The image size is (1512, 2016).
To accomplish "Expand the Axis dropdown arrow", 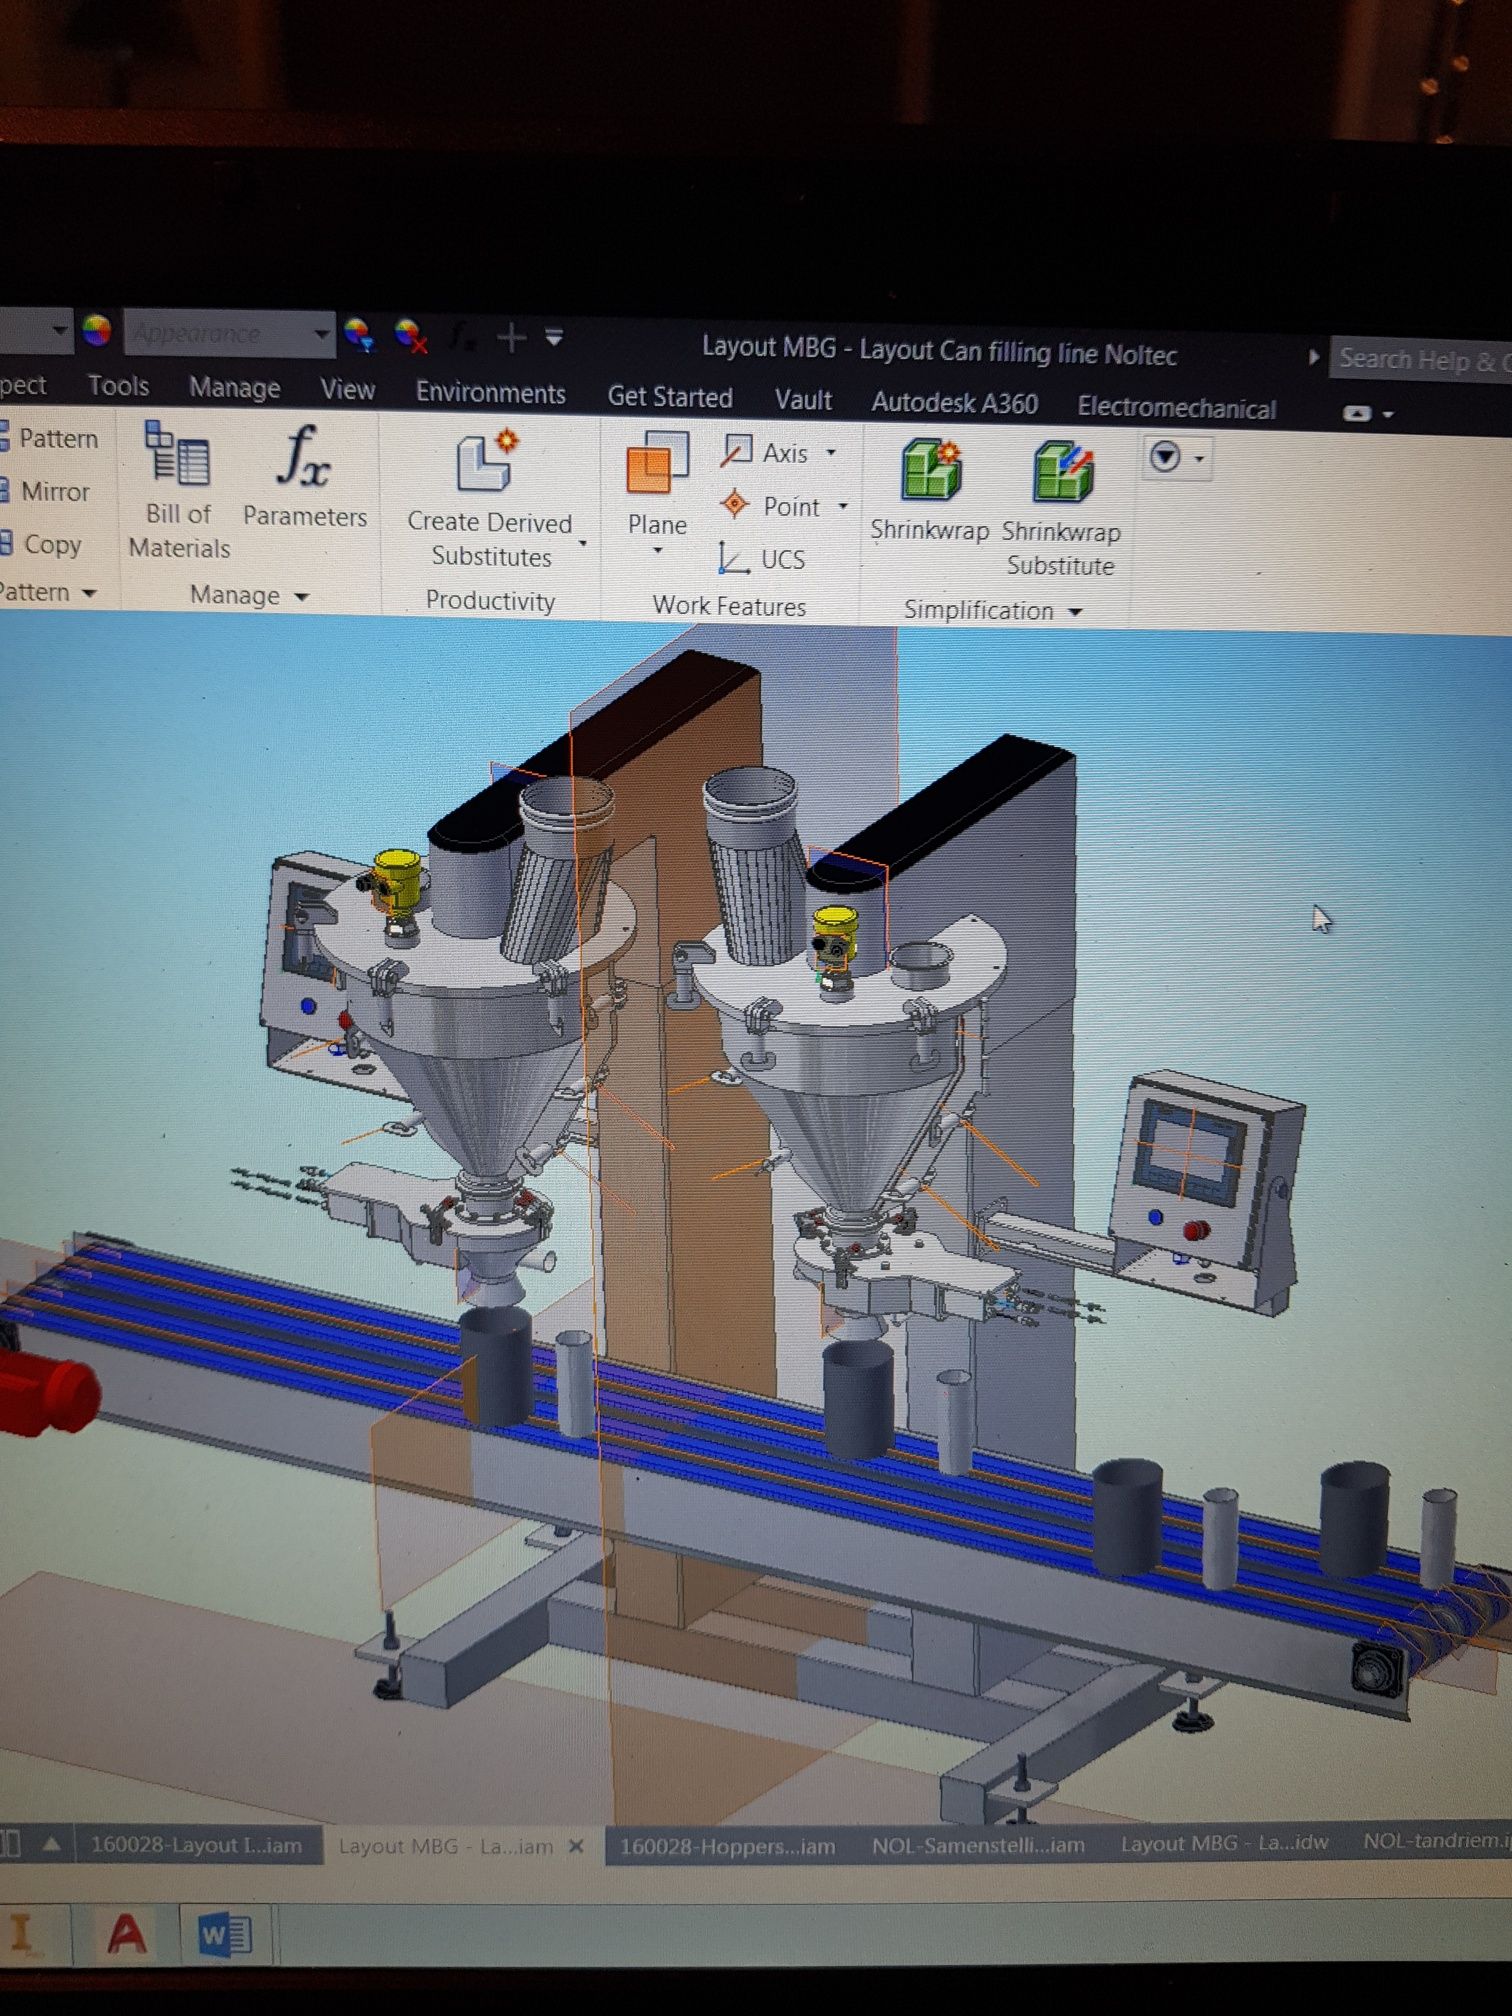I will pyautogui.click(x=831, y=453).
